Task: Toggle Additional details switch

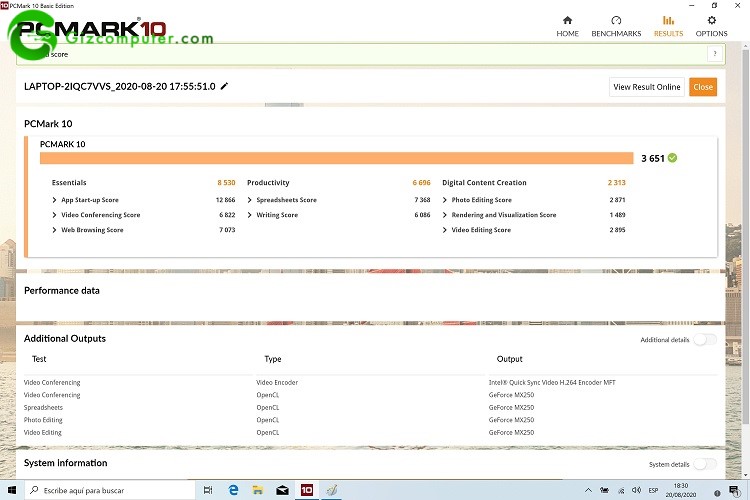Action: pyautogui.click(x=705, y=340)
